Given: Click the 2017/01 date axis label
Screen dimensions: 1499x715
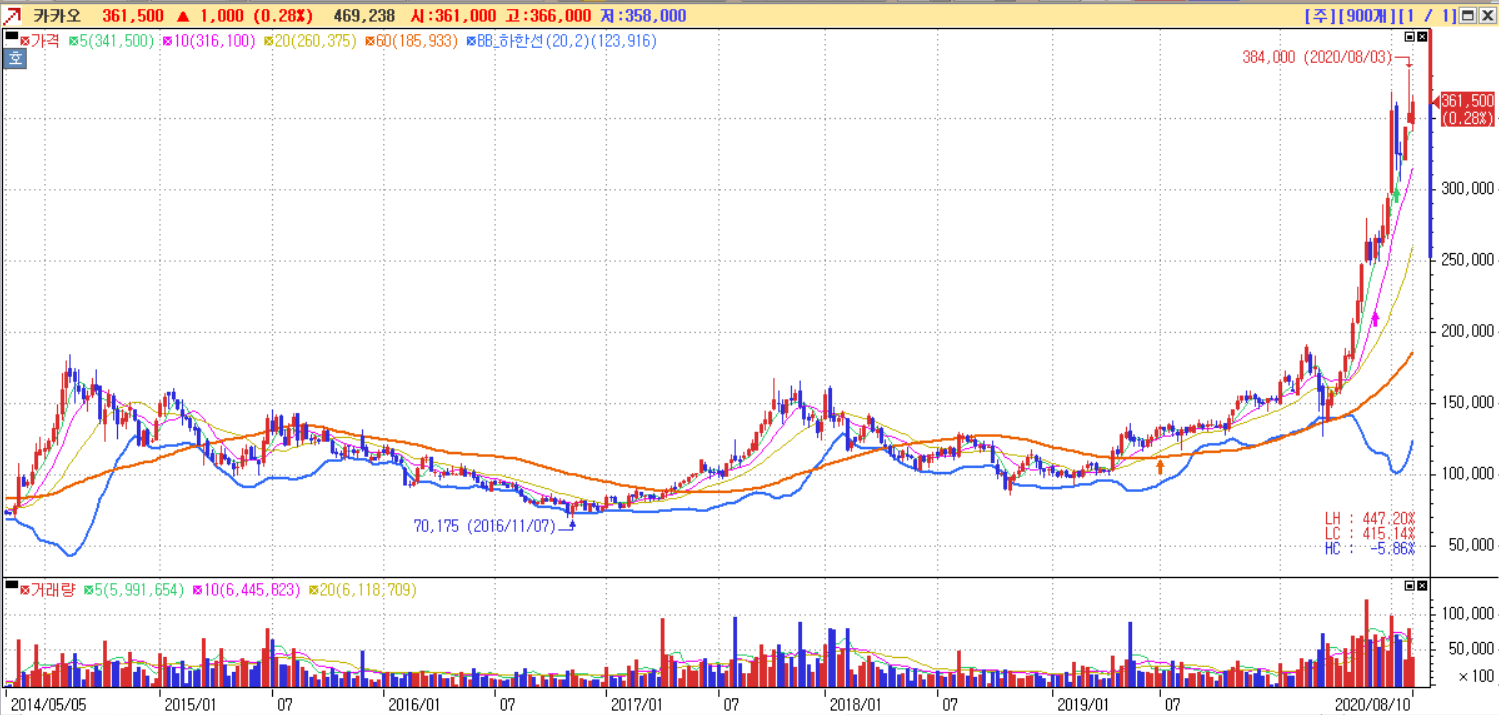Looking at the screenshot, I should [636, 704].
